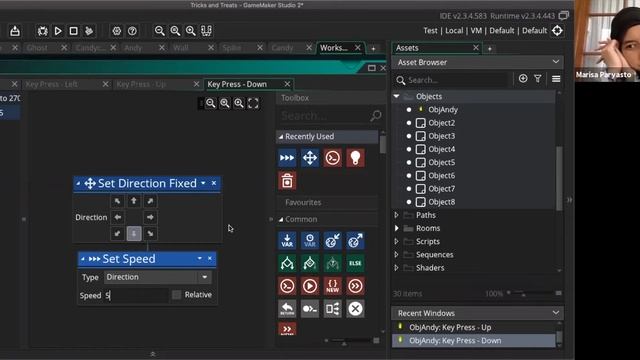The width and height of the screenshot is (640, 360).
Task: Collapse the Recently Used toolbox section
Action: 281,137
